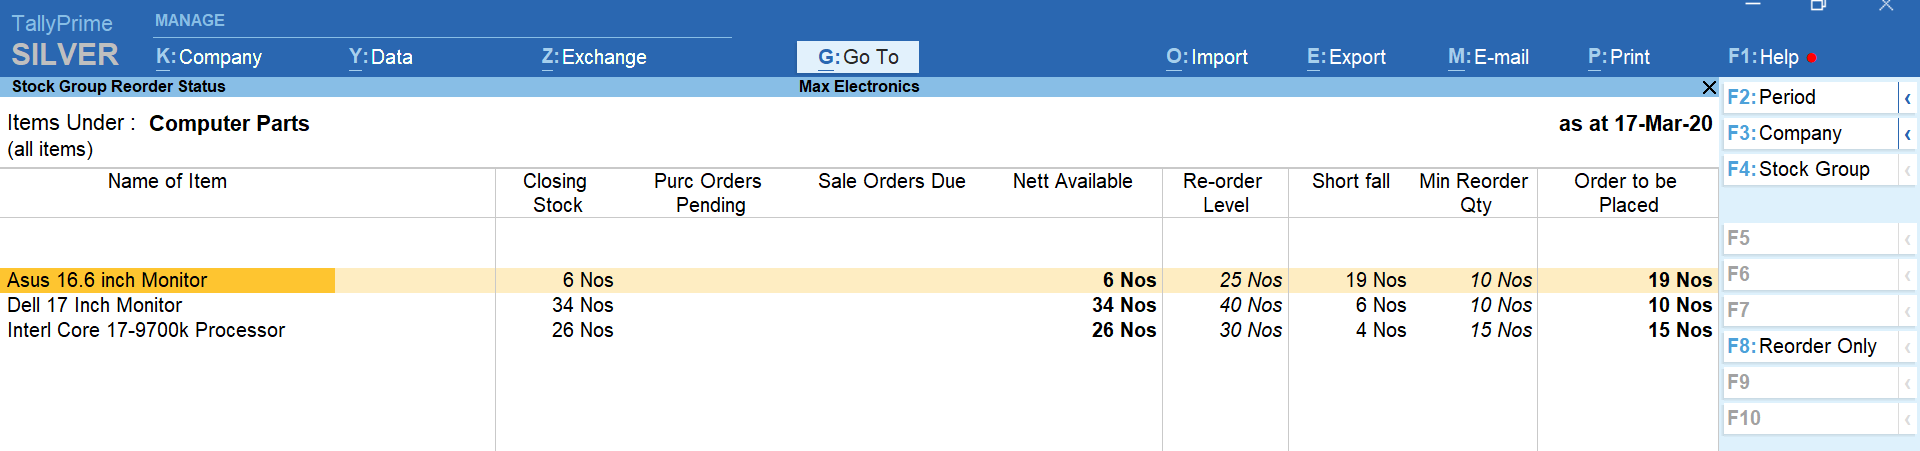Click the disabled F7 button
The height and width of the screenshot is (451, 1920).
coord(1810,310)
